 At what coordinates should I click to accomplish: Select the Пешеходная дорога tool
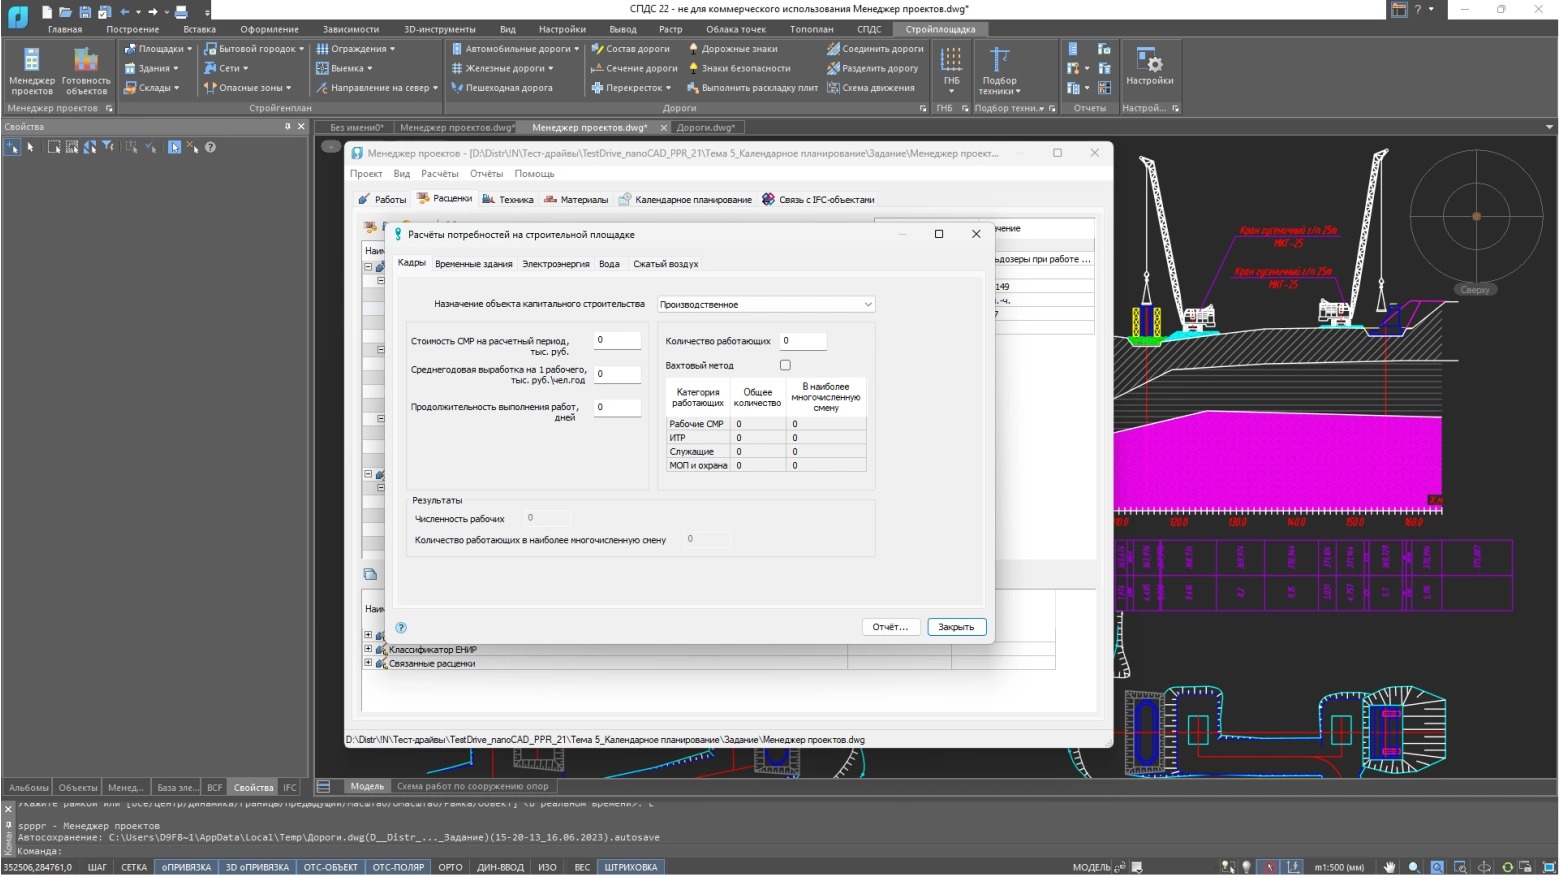click(508, 88)
